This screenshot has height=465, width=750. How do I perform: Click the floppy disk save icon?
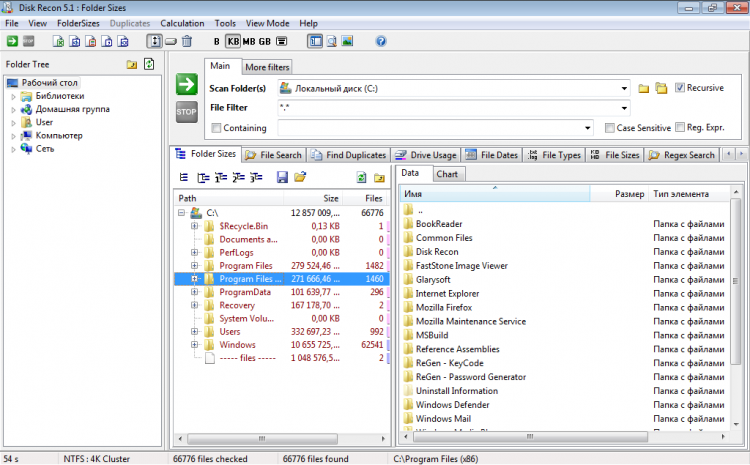point(282,177)
